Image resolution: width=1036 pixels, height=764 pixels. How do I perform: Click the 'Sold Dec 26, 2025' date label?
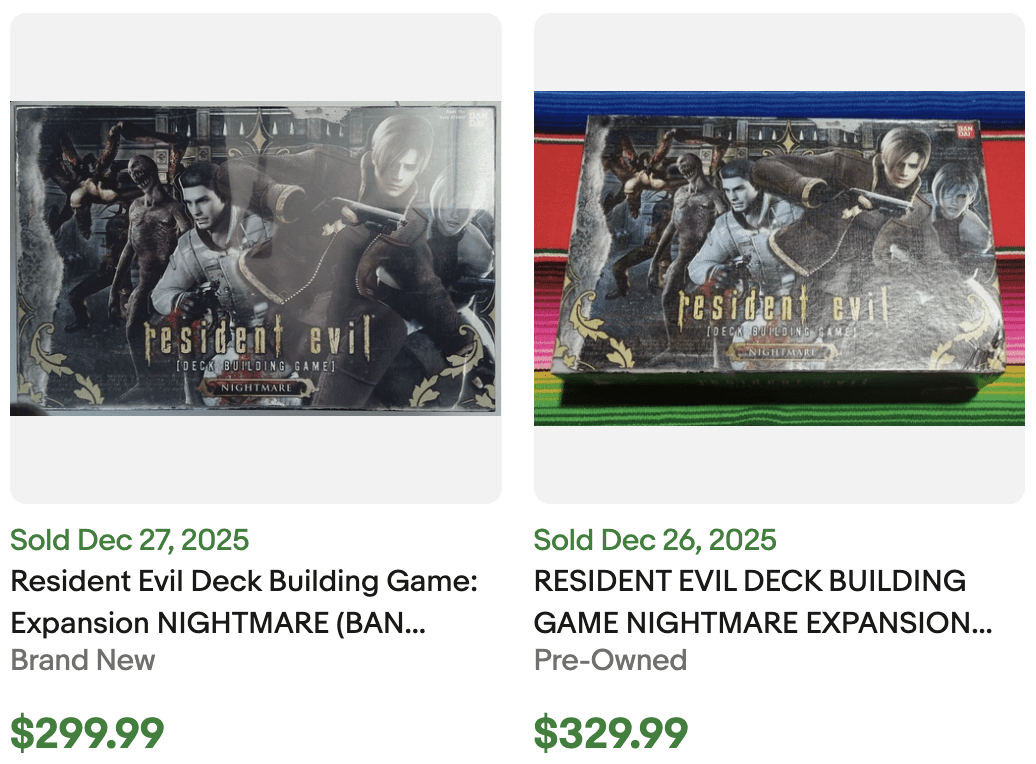pos(655,540)
